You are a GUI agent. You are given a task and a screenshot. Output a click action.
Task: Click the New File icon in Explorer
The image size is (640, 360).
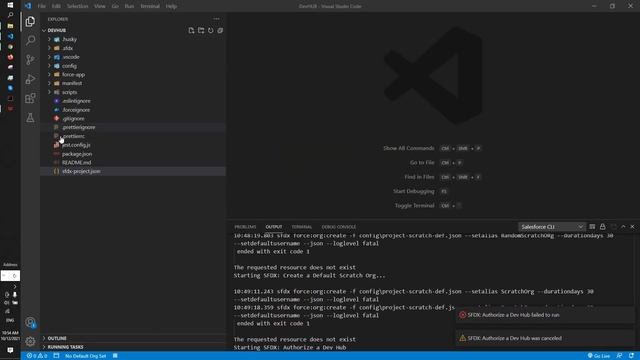[191, 31]
